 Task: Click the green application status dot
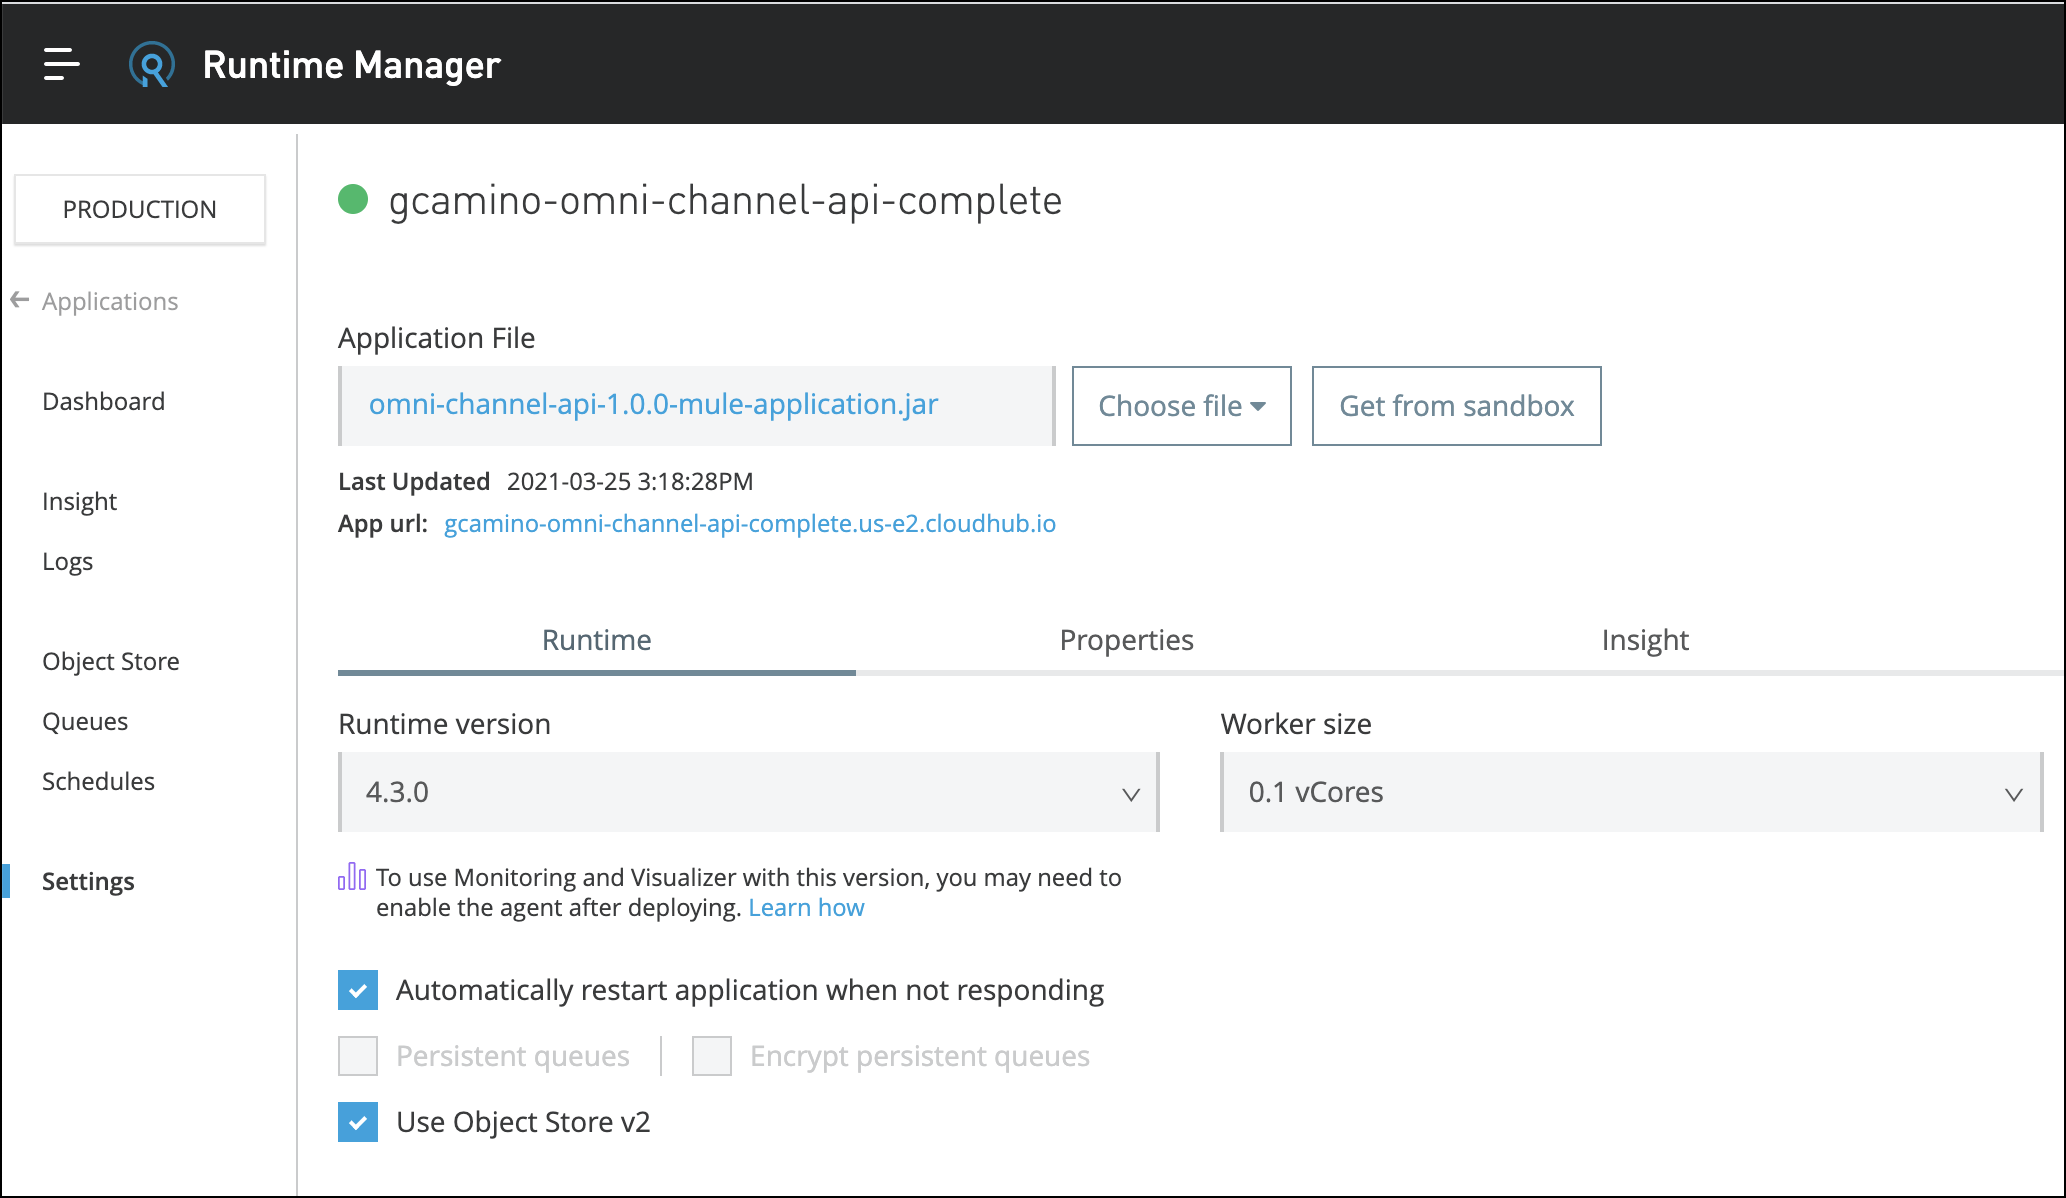click(353, 199)
